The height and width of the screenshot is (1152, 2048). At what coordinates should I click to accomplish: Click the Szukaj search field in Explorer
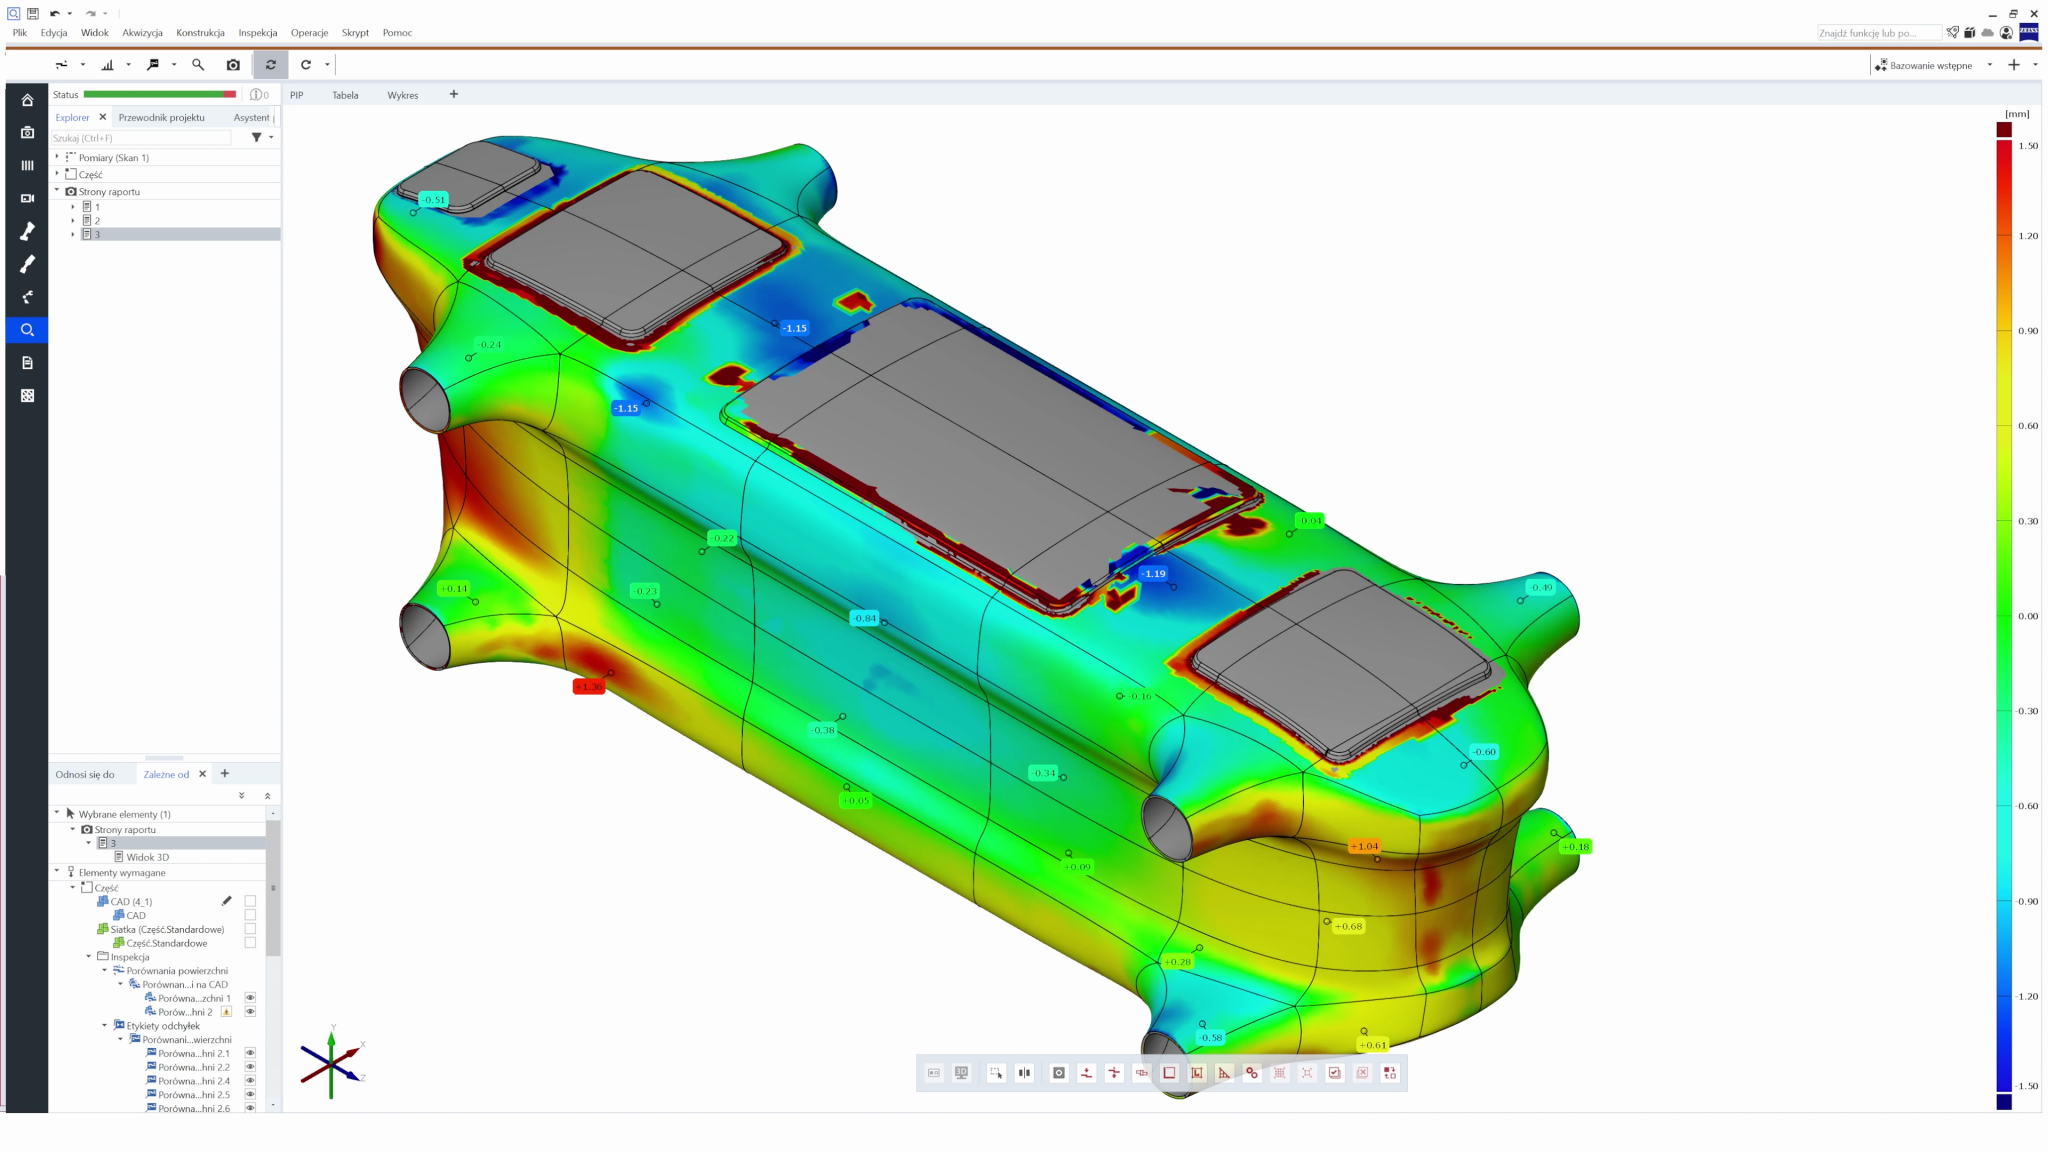point(140,138)
